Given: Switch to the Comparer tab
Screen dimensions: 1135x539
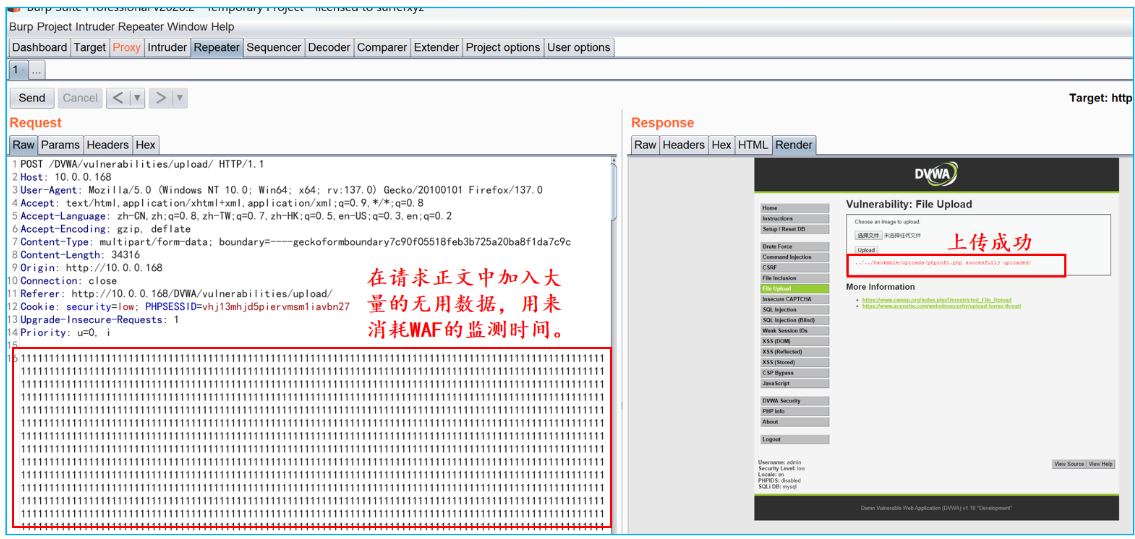Looking at the screenshot, I should tap(382, 48).
